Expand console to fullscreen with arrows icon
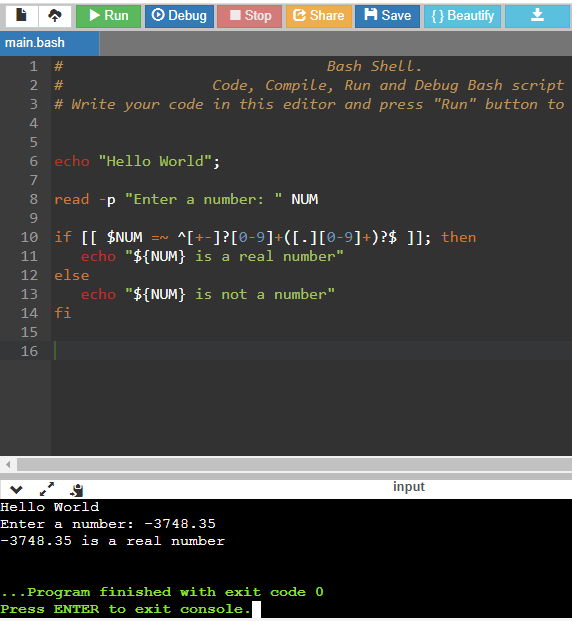The width and height of the screenshot is (572, 621). tap(47, 489)
